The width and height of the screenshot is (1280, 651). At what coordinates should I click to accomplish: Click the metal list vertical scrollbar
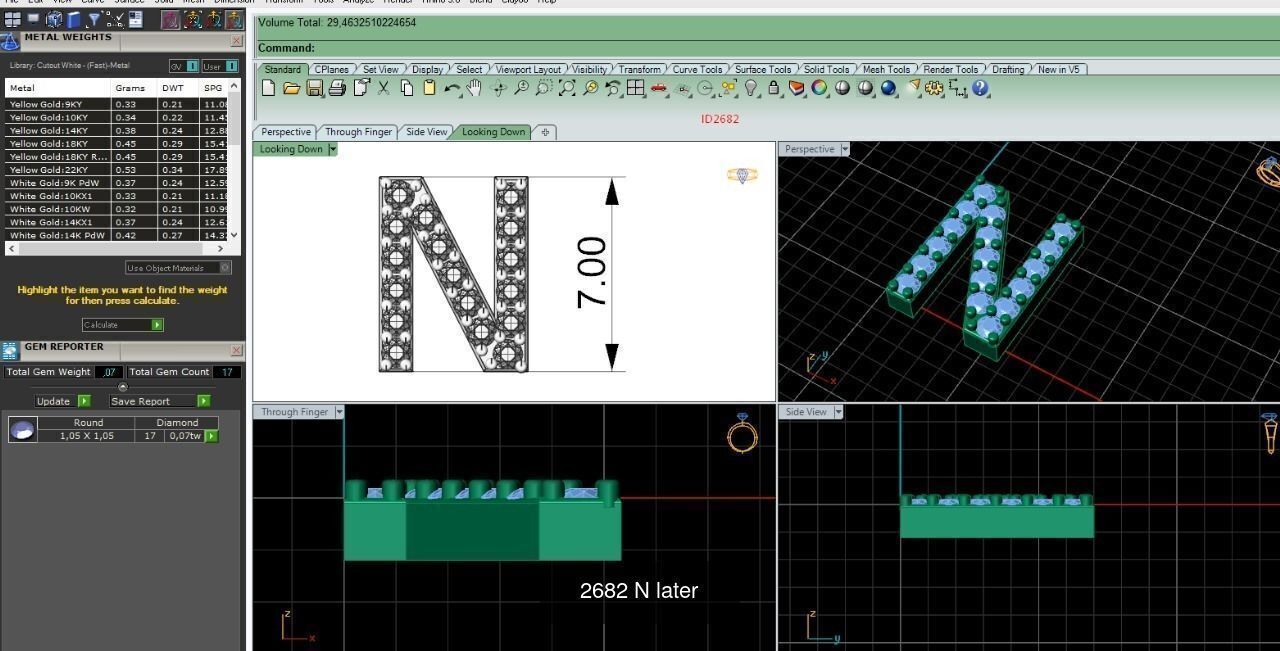coord(235,160)
